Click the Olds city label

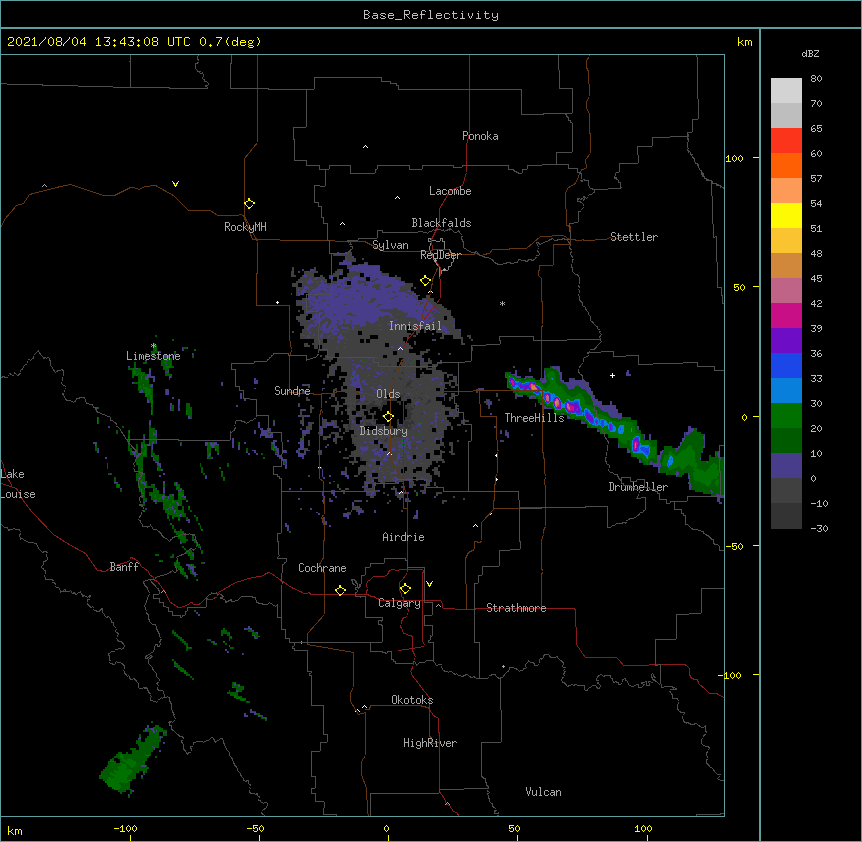[388, 394]
